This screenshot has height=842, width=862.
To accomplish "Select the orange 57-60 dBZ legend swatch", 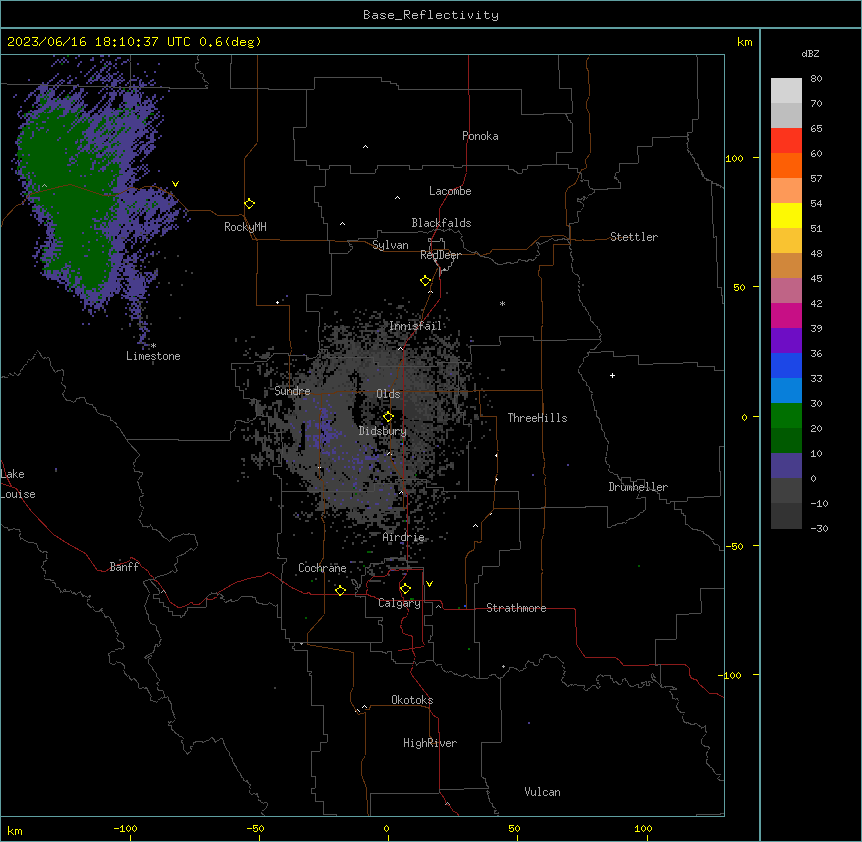I will click(x=786, y=165).
